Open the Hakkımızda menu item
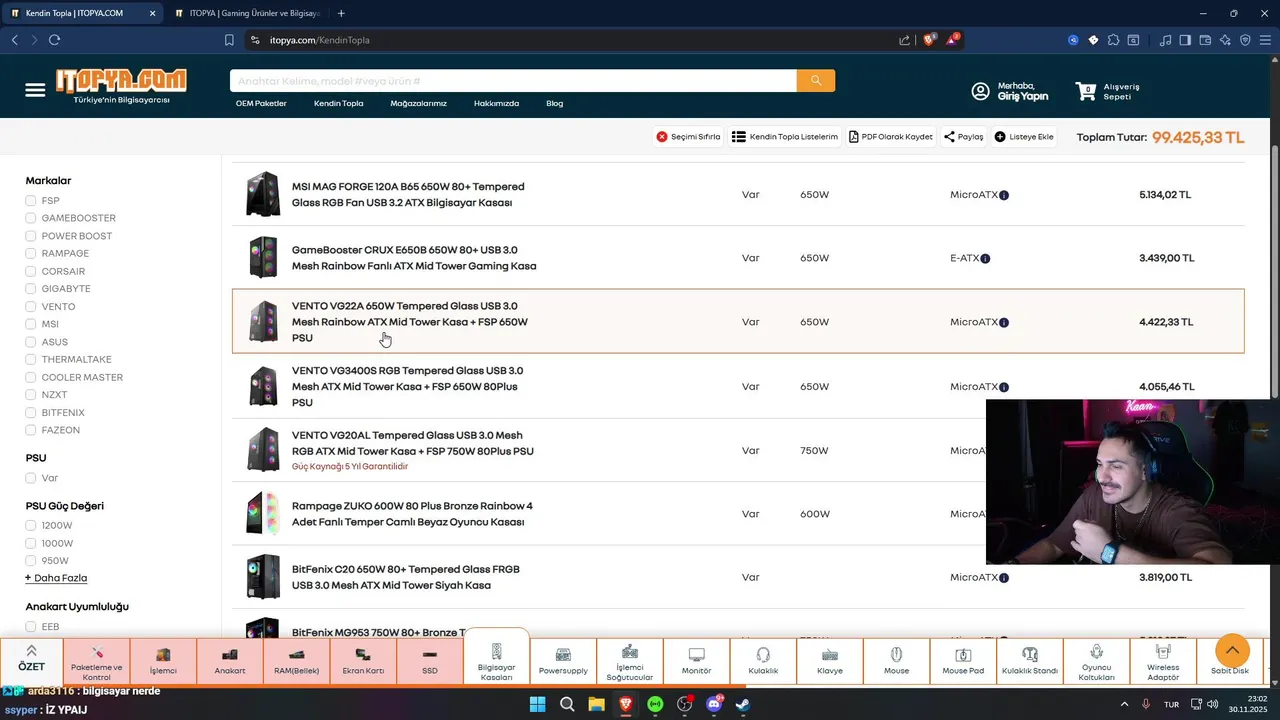Screen dimensions: 1280x720 point(496,103)
